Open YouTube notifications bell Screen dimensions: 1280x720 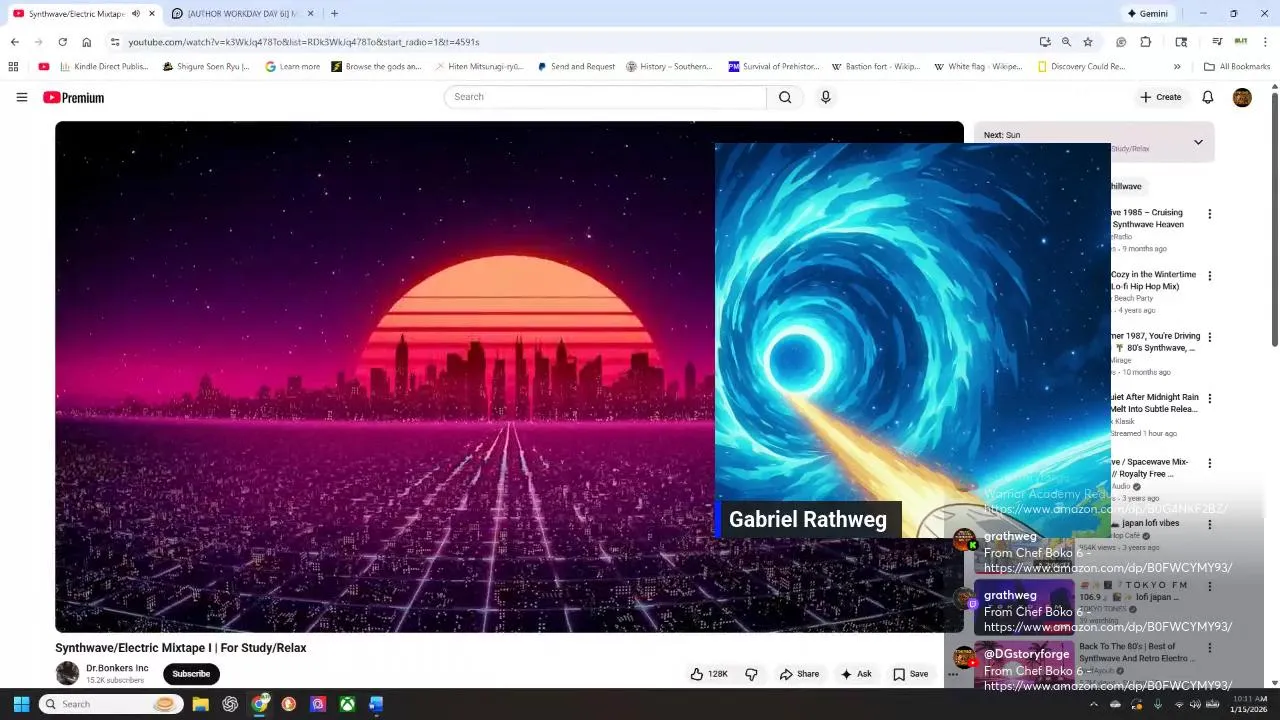click(x=1207, y=97)
